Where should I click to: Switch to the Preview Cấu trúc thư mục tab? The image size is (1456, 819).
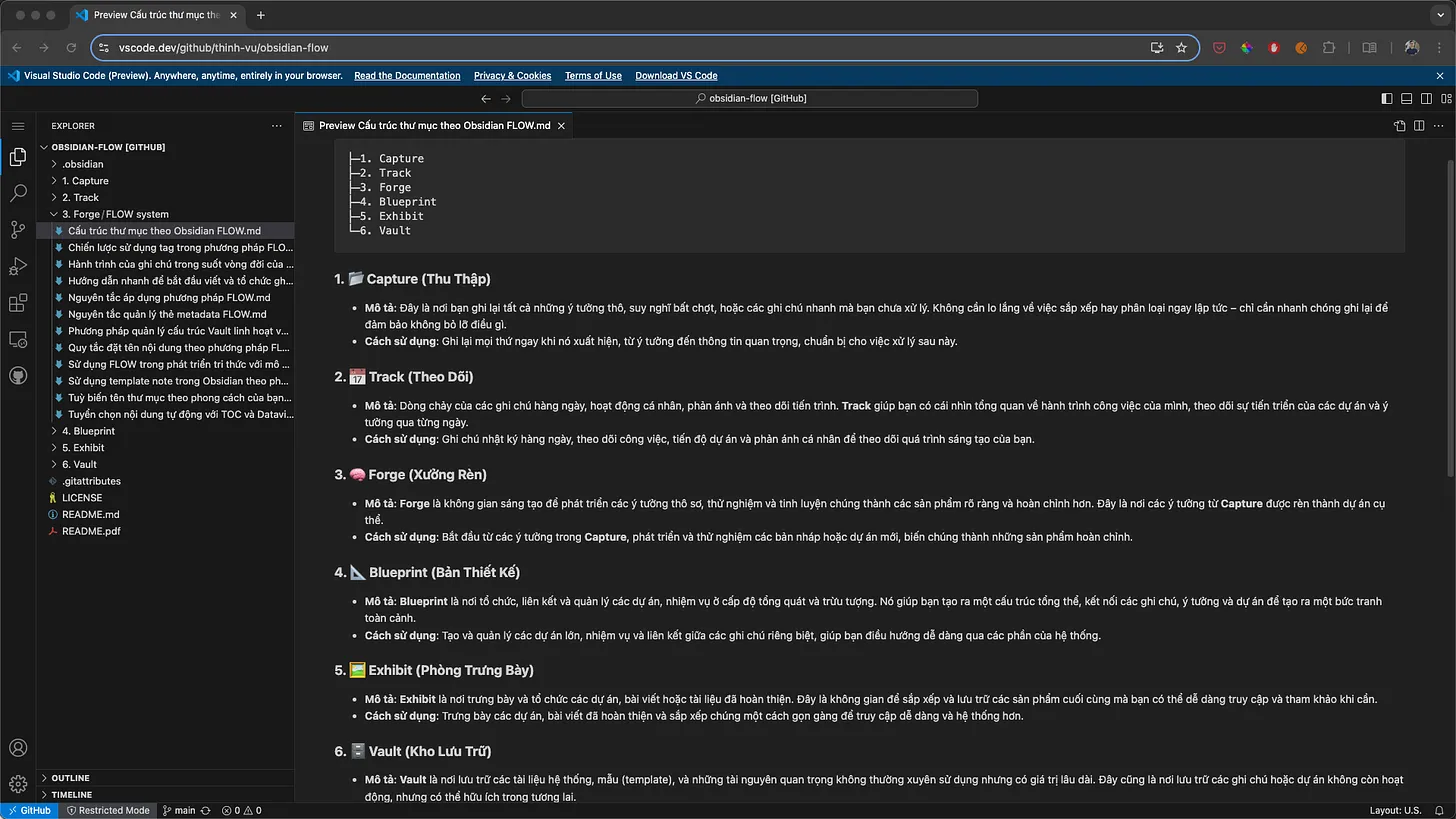point(430,125)
